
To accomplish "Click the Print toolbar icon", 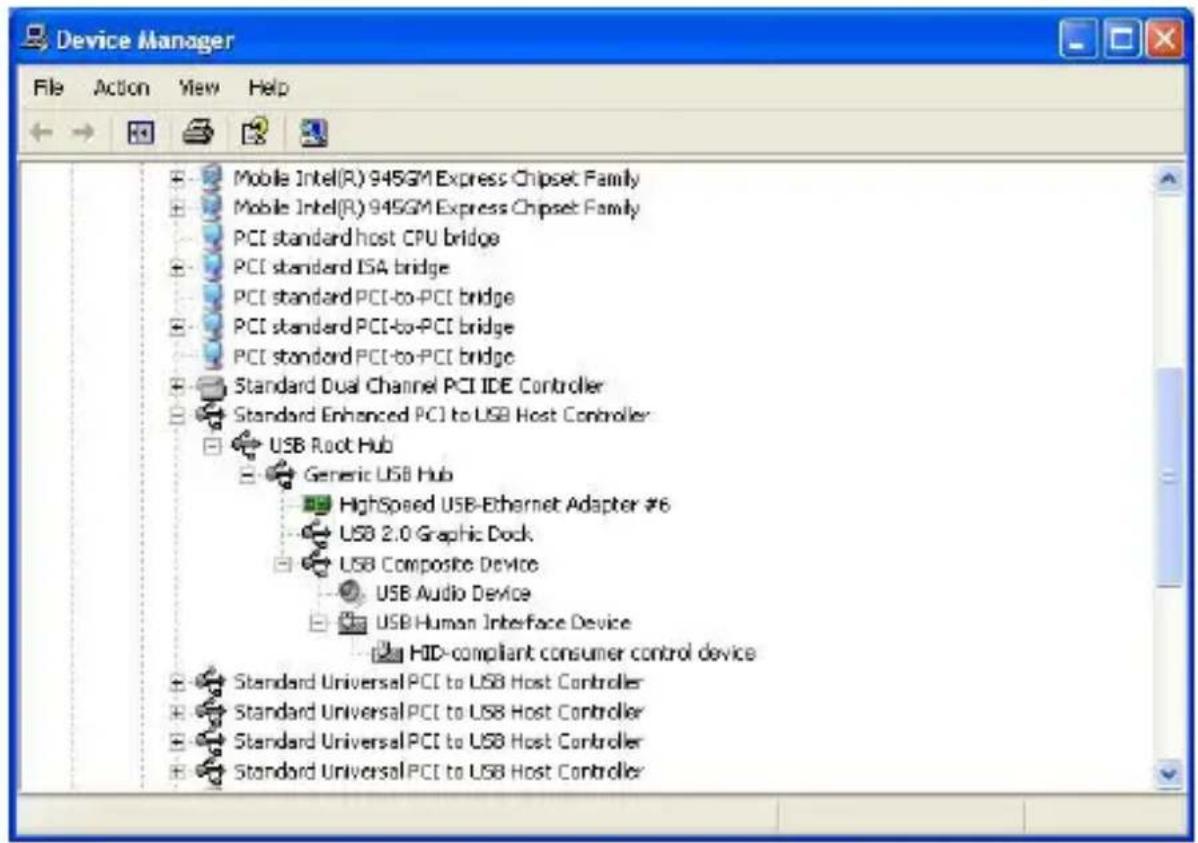I will 198,132.
